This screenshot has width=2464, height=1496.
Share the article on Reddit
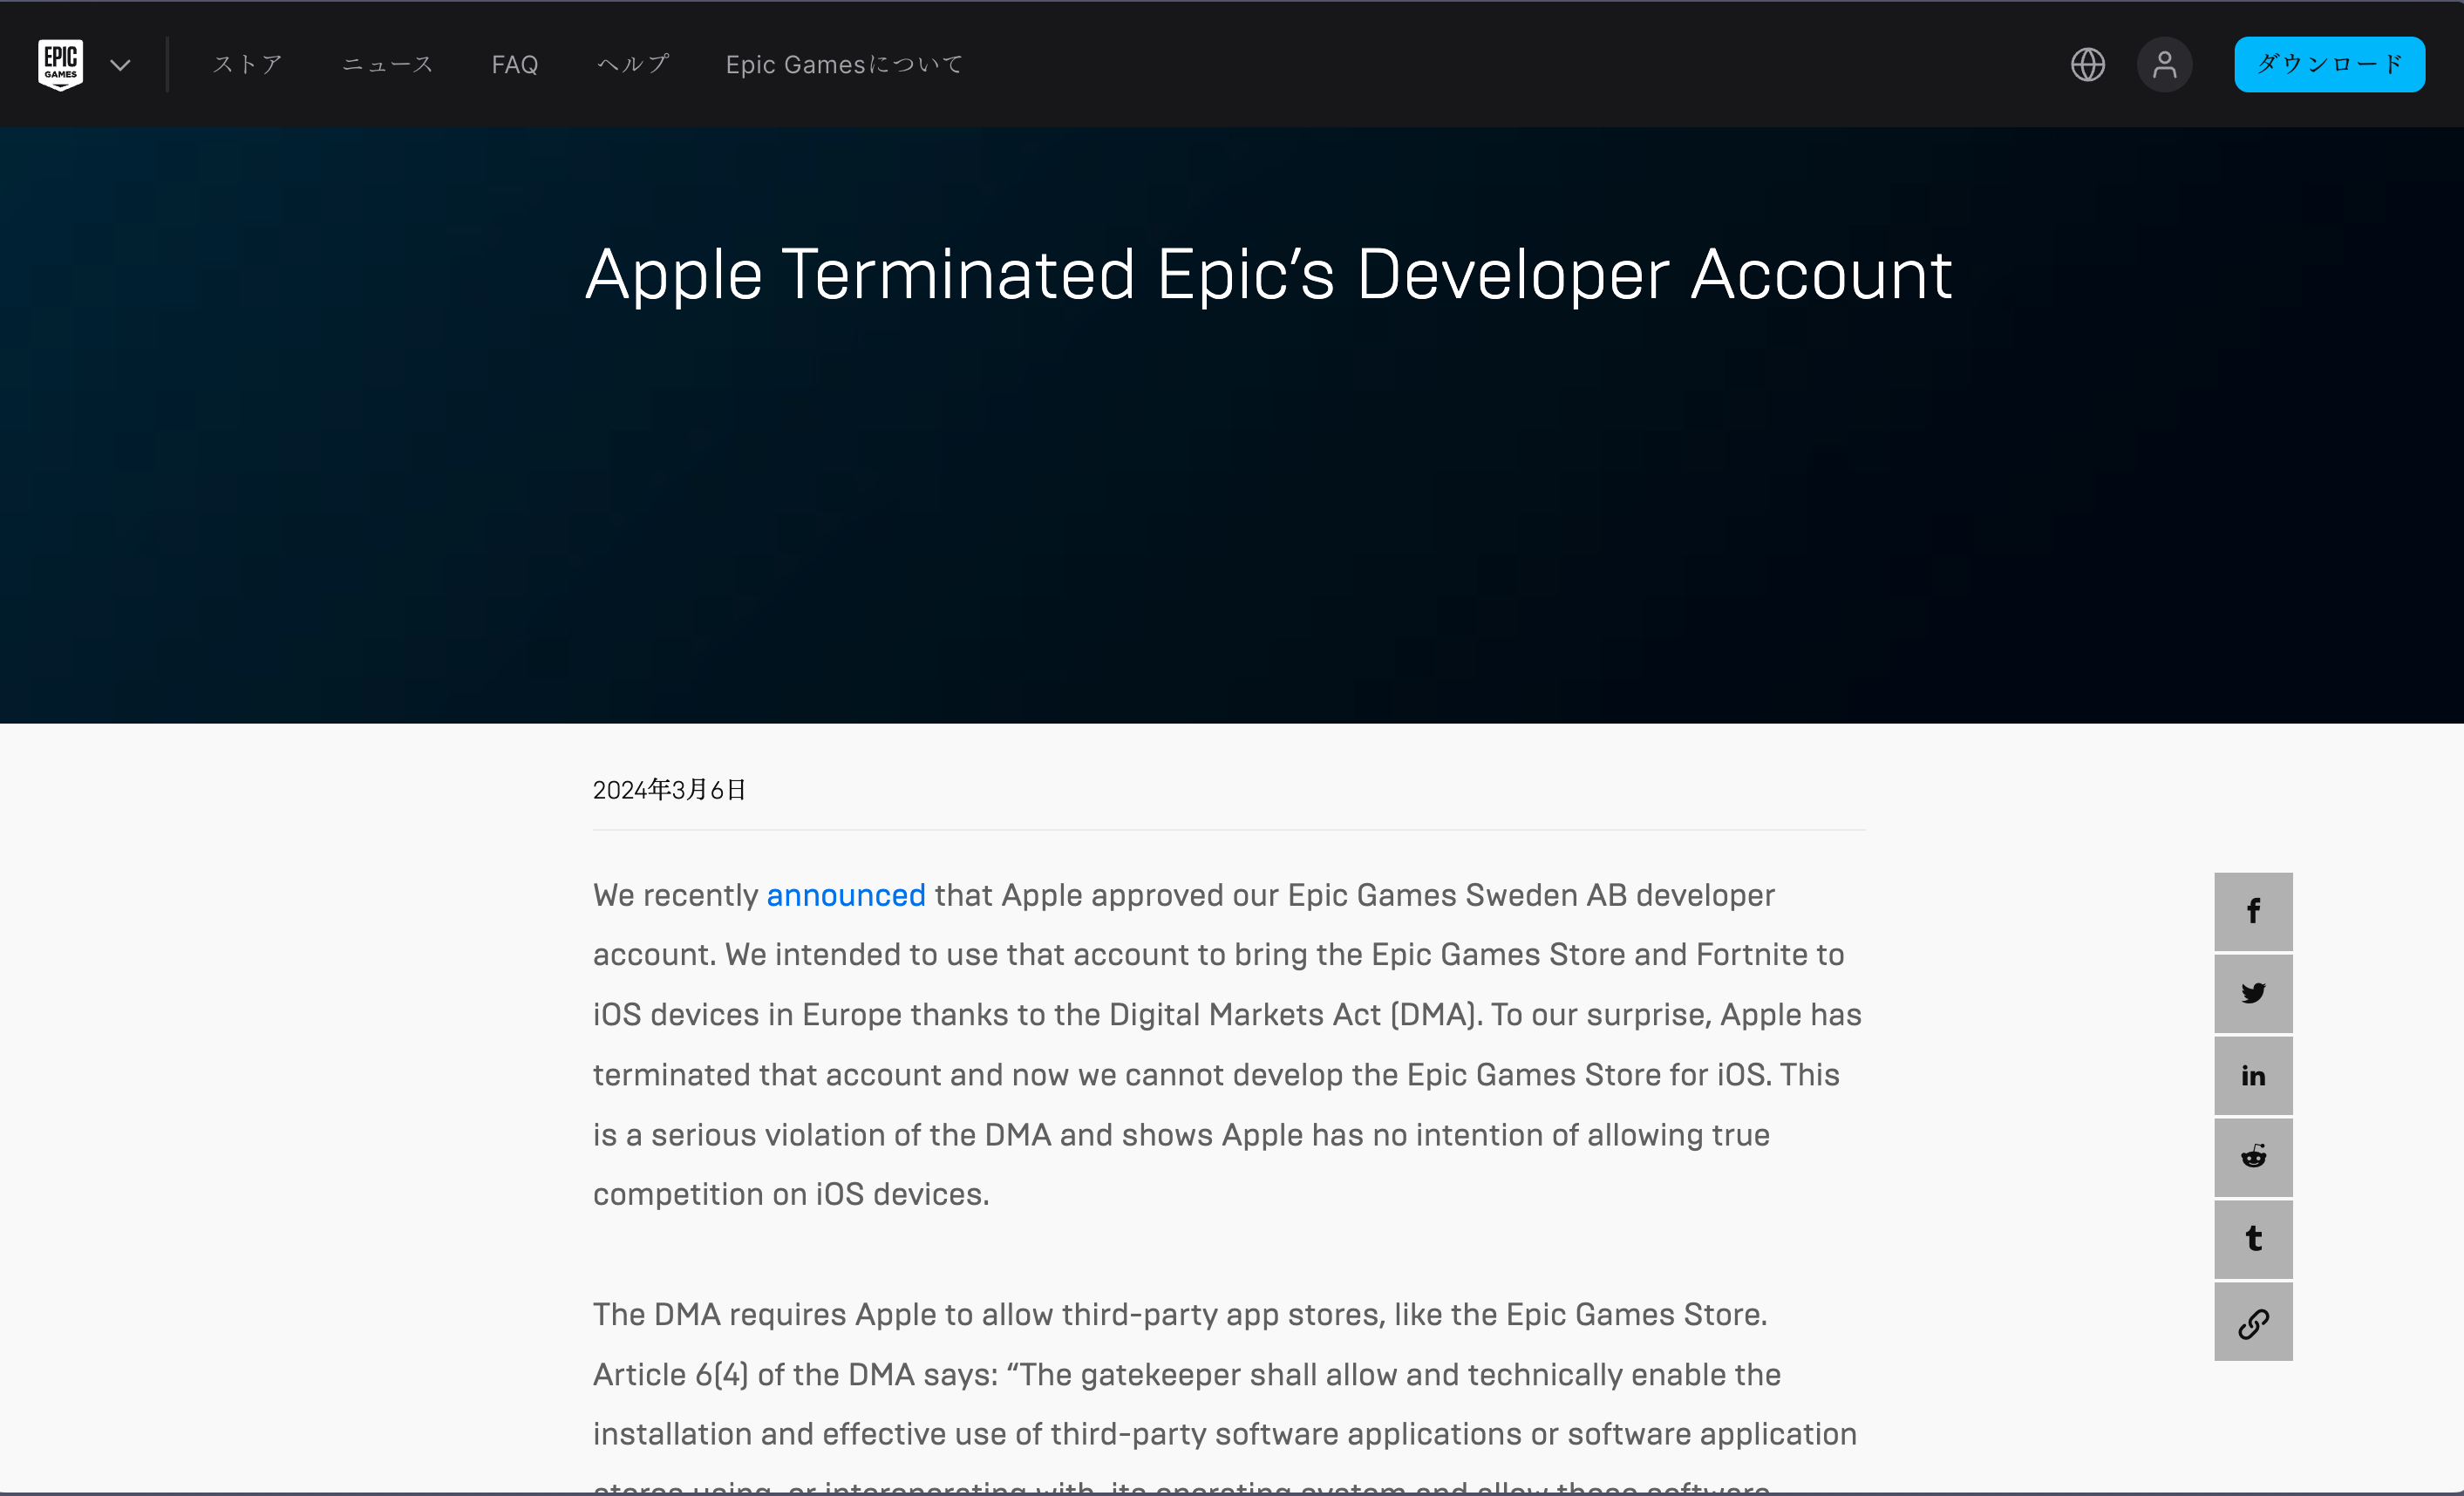2253,1157
